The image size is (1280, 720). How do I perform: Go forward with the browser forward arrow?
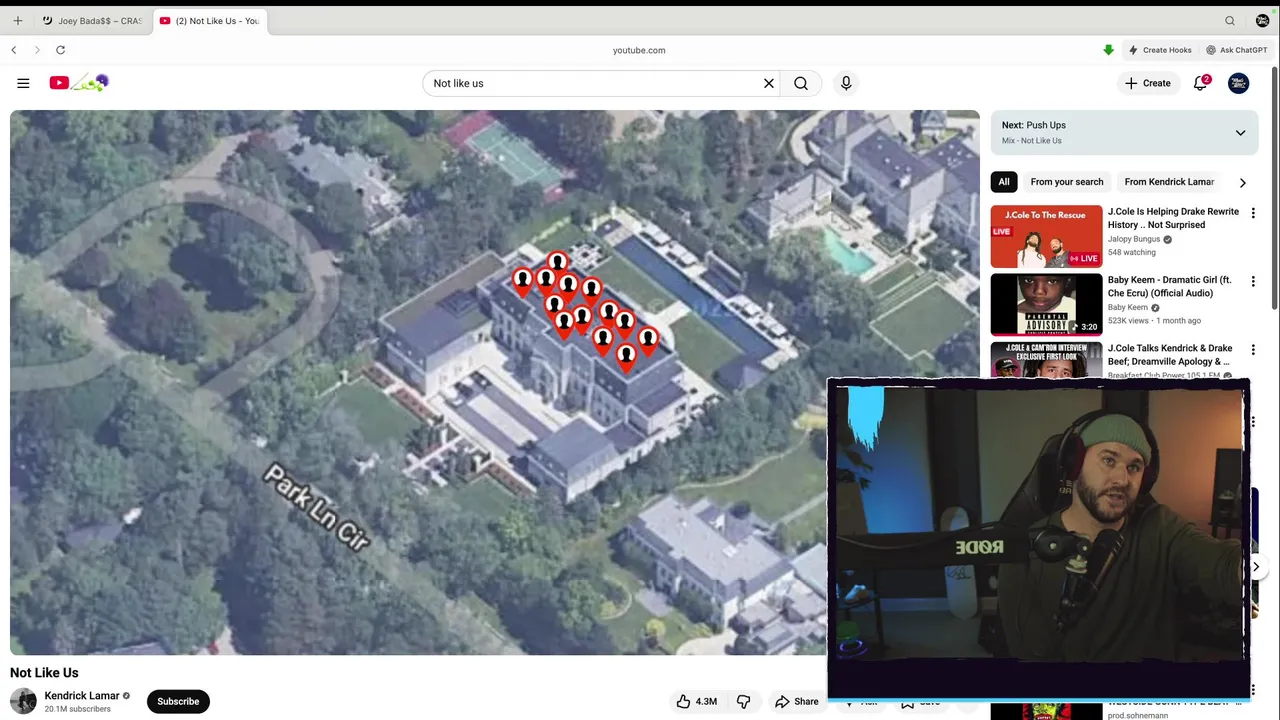[37, 50]
